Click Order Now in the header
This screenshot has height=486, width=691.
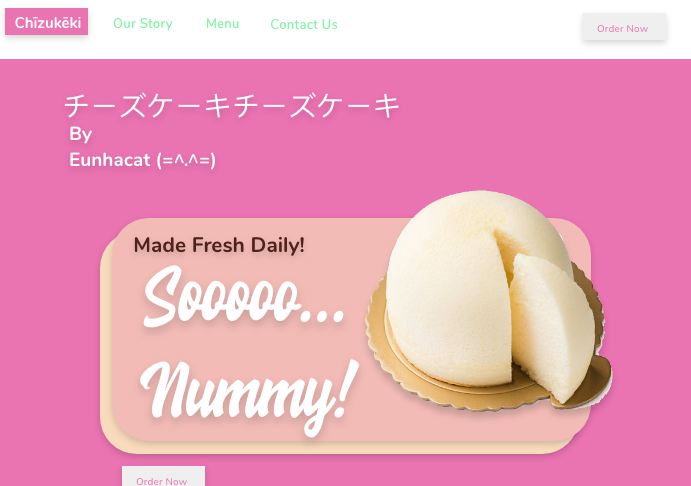pyautogui.click(x=624, y=27)
